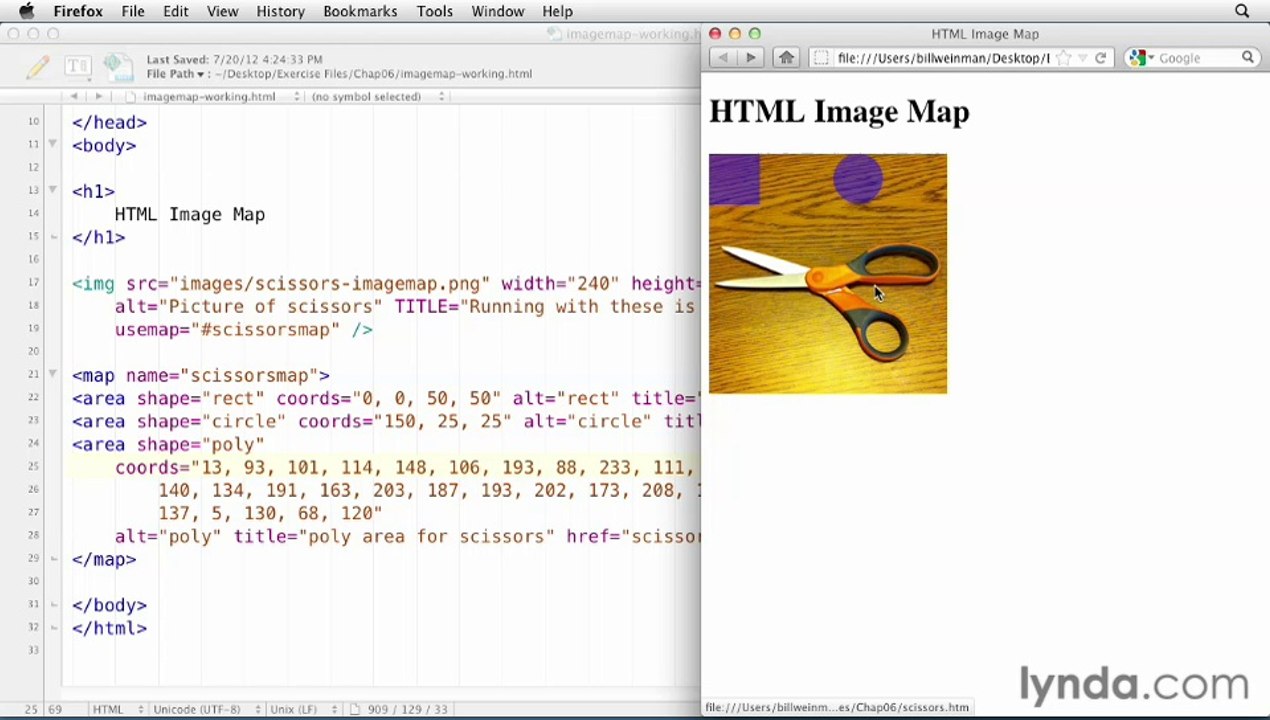Click the closing </map> tag in editor
This screenshot has height=720, width=1270.
pyautogui.click(x=104, y=560)
